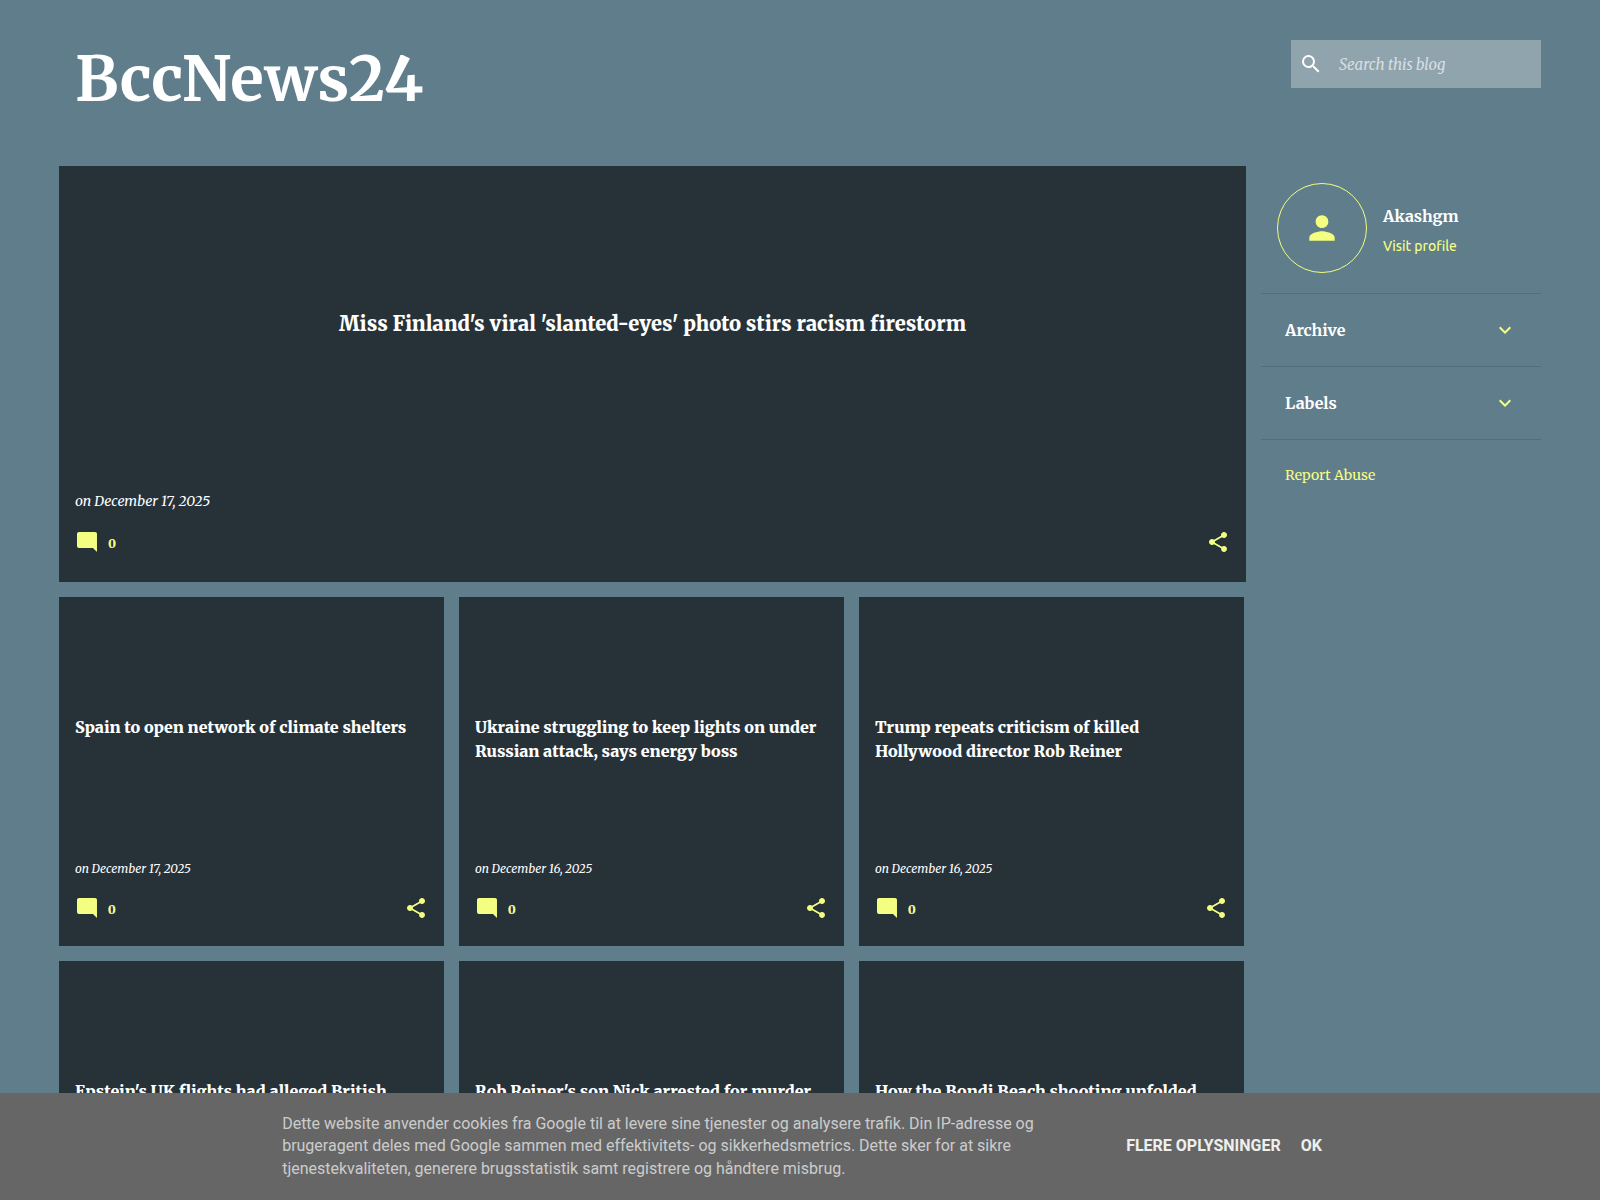Image resolution: width=1600 pixels, height=1200 pixels.
Task: Click comment count on Miss Finland post
Action: coord(112,543)
